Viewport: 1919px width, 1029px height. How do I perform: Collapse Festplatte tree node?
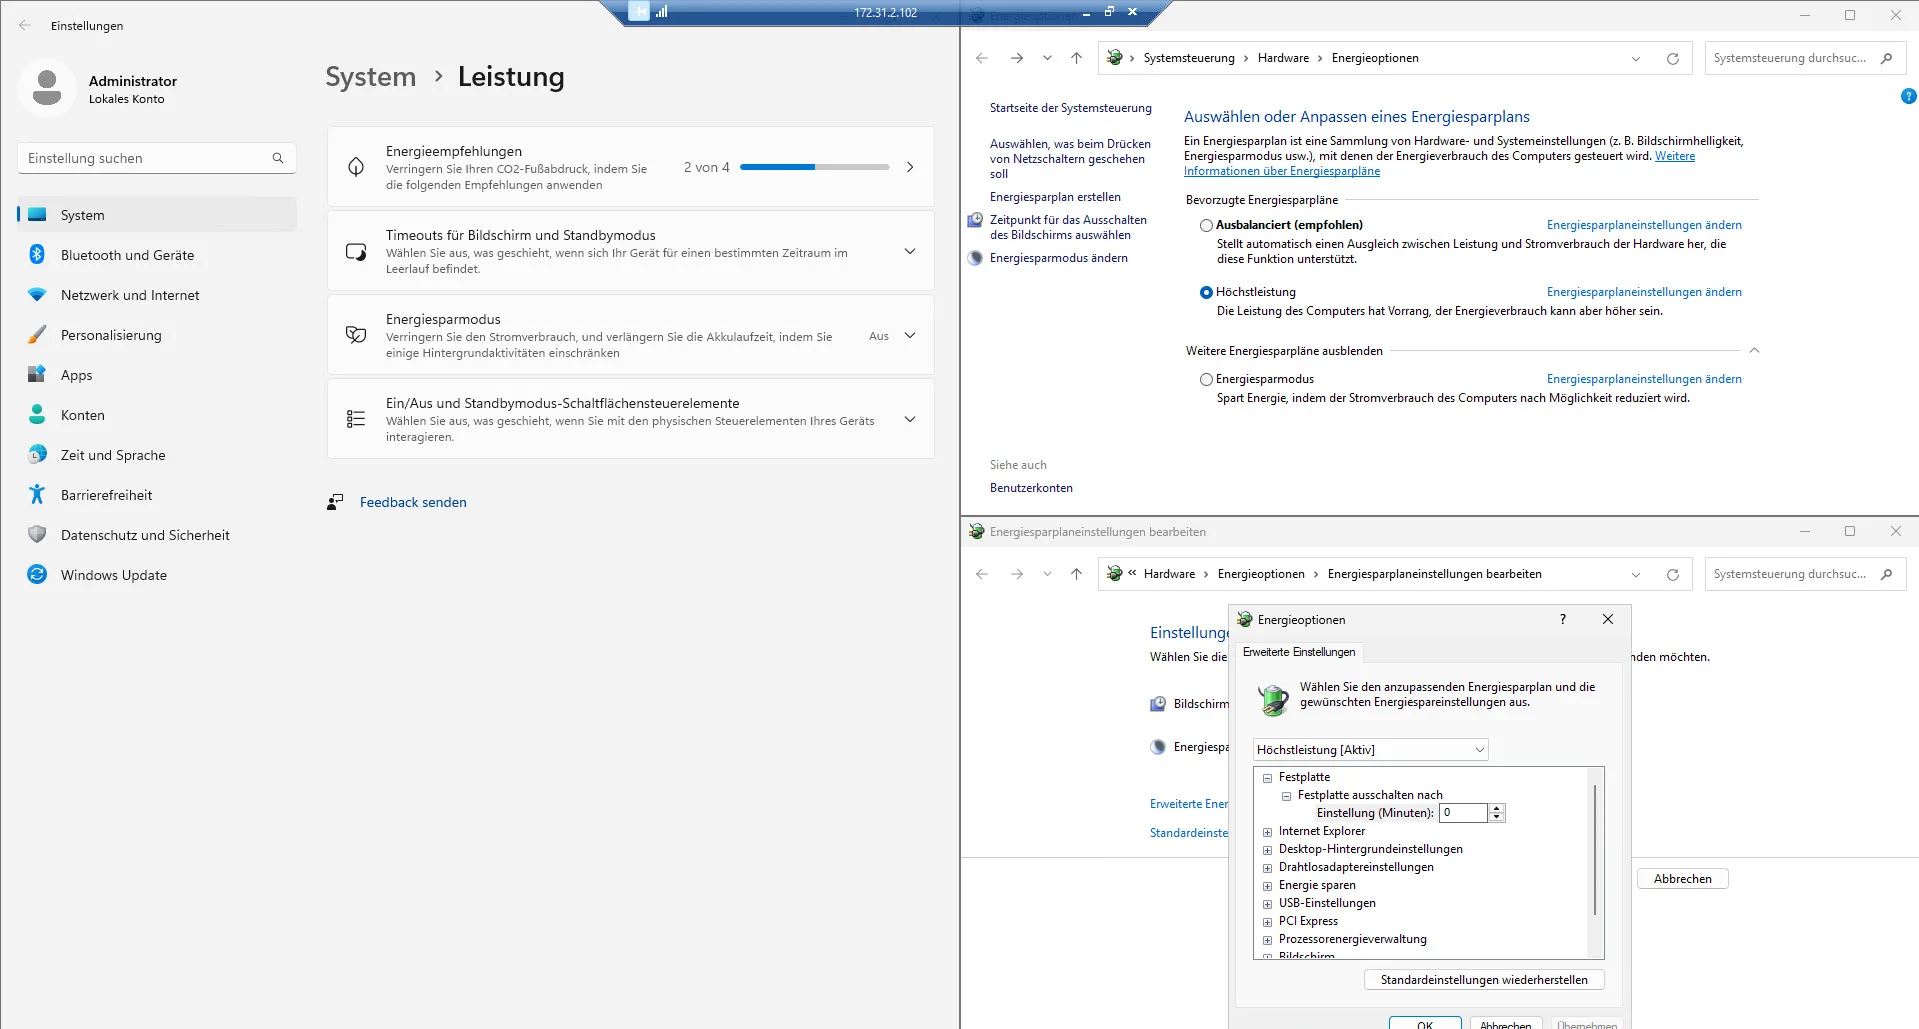pos(1267,777)
